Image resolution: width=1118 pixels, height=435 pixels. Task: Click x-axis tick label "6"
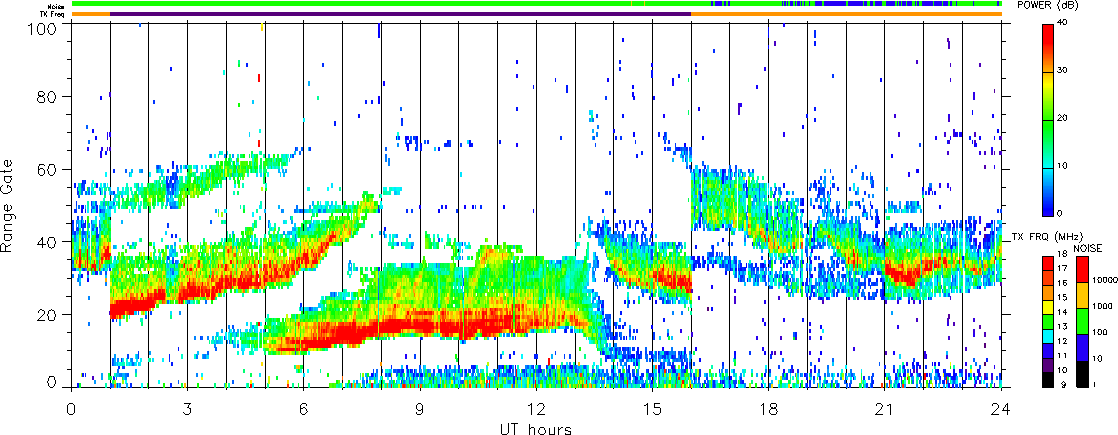click(x=304, y=409)
